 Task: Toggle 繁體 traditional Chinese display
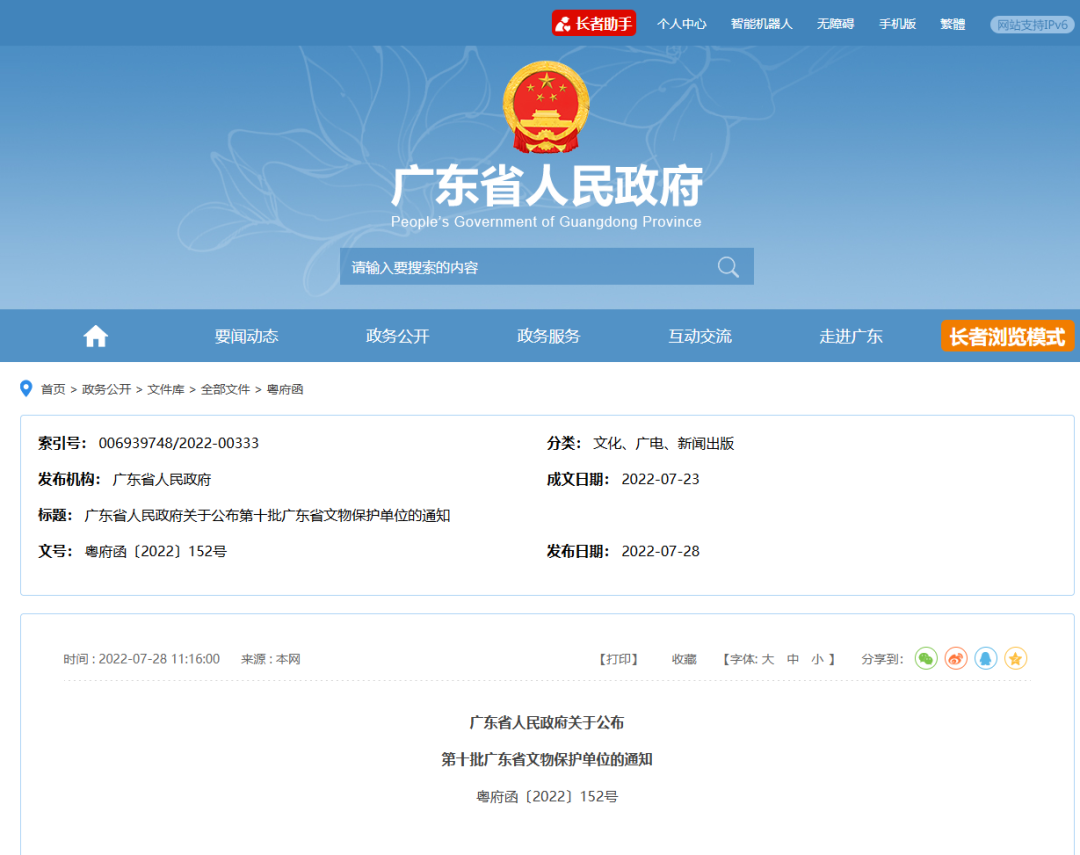pyautogui.click(x=952, y=24)
